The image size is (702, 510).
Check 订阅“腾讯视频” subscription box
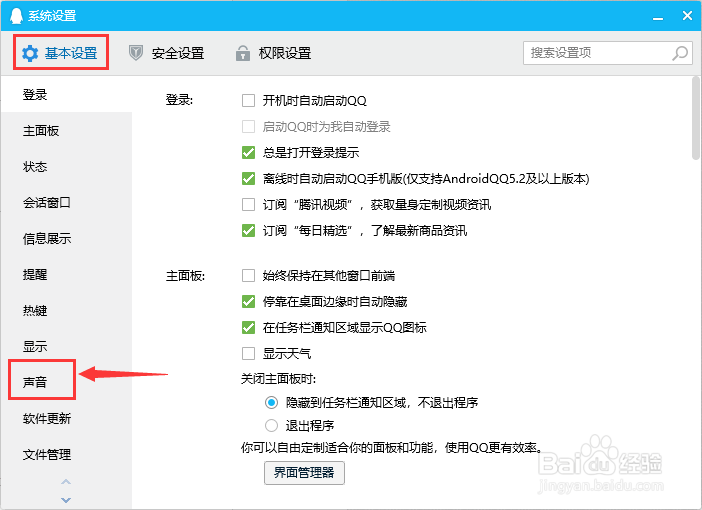pyautogui.click(x=248, y=204)
